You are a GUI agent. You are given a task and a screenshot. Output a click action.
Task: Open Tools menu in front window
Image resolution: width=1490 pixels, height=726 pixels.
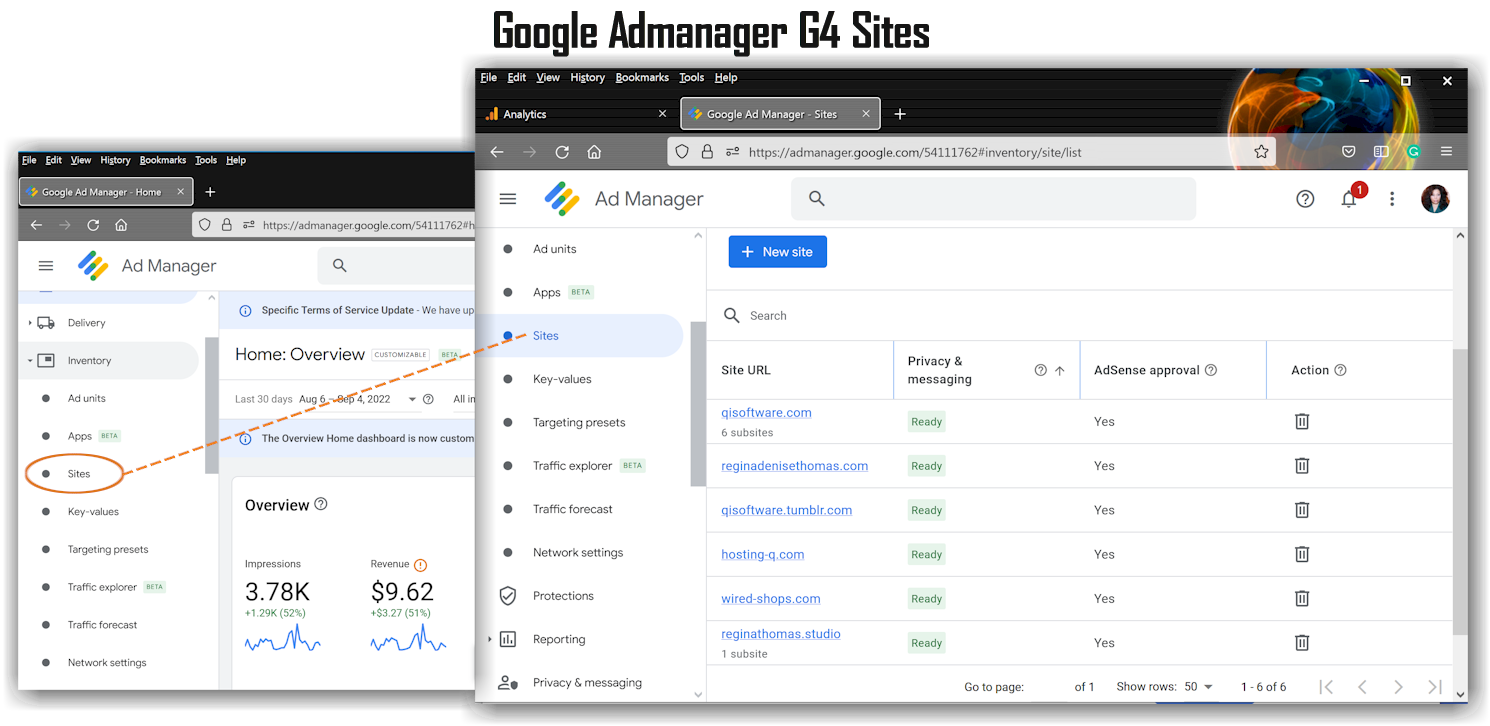pyautogui.click(x=691, y=78)
